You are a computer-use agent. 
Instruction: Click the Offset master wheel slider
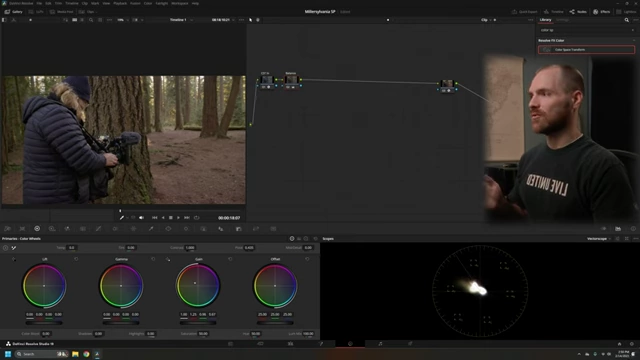[x=275, y=323]
